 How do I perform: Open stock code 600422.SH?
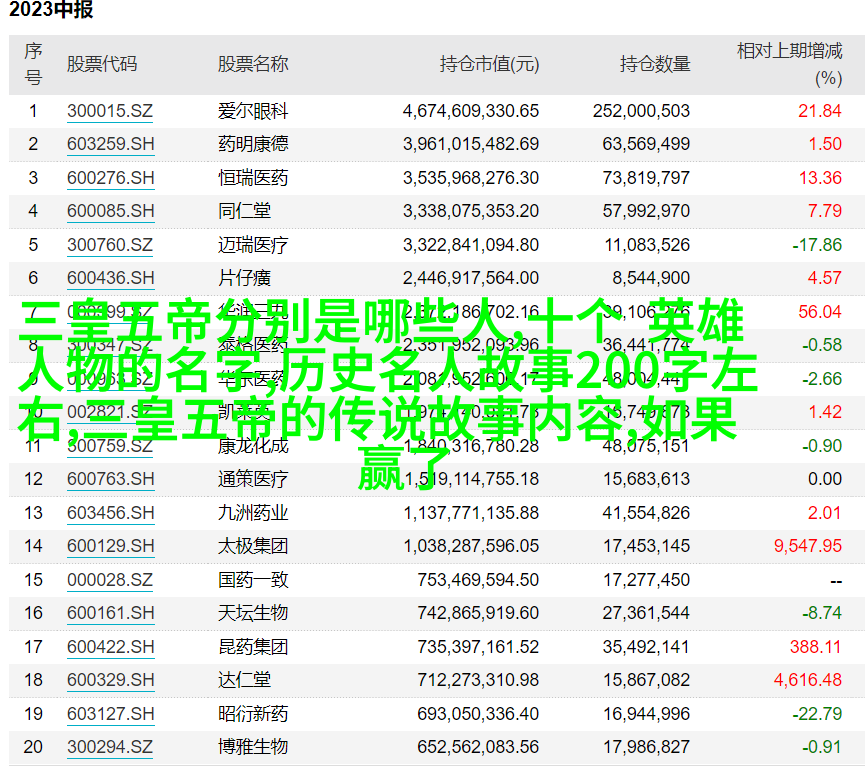[x=110, y=647]
